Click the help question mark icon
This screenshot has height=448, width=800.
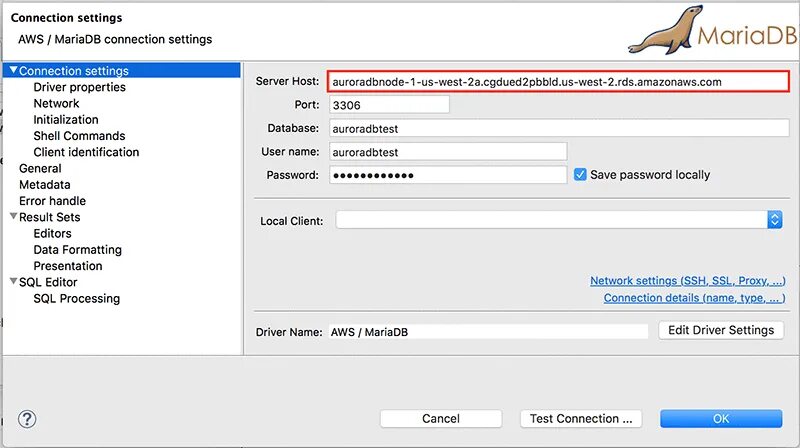[27, 419]
